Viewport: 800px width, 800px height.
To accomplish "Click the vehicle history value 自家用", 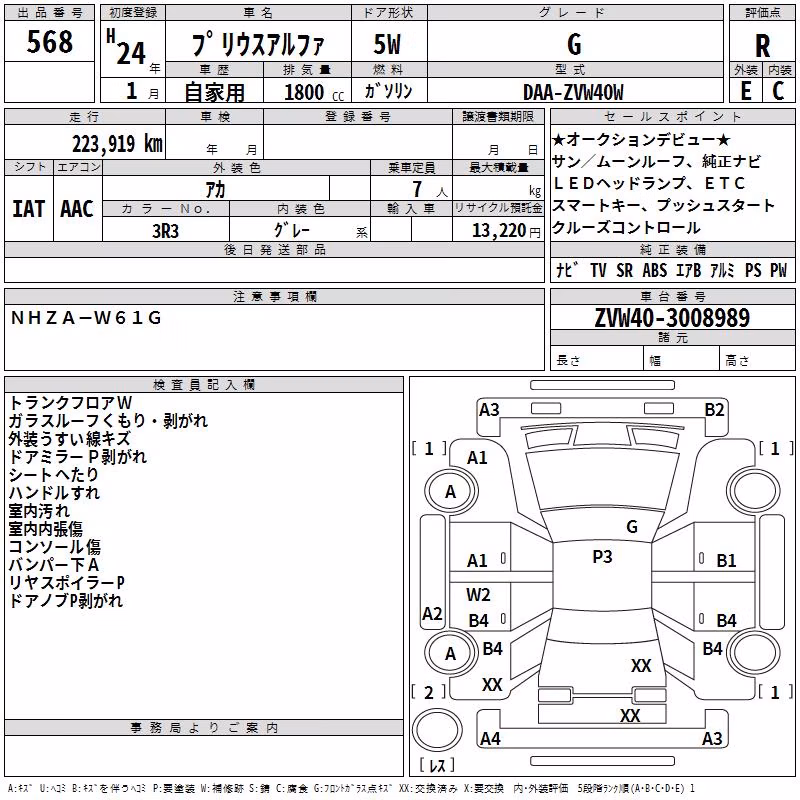I will pos(214,92).
